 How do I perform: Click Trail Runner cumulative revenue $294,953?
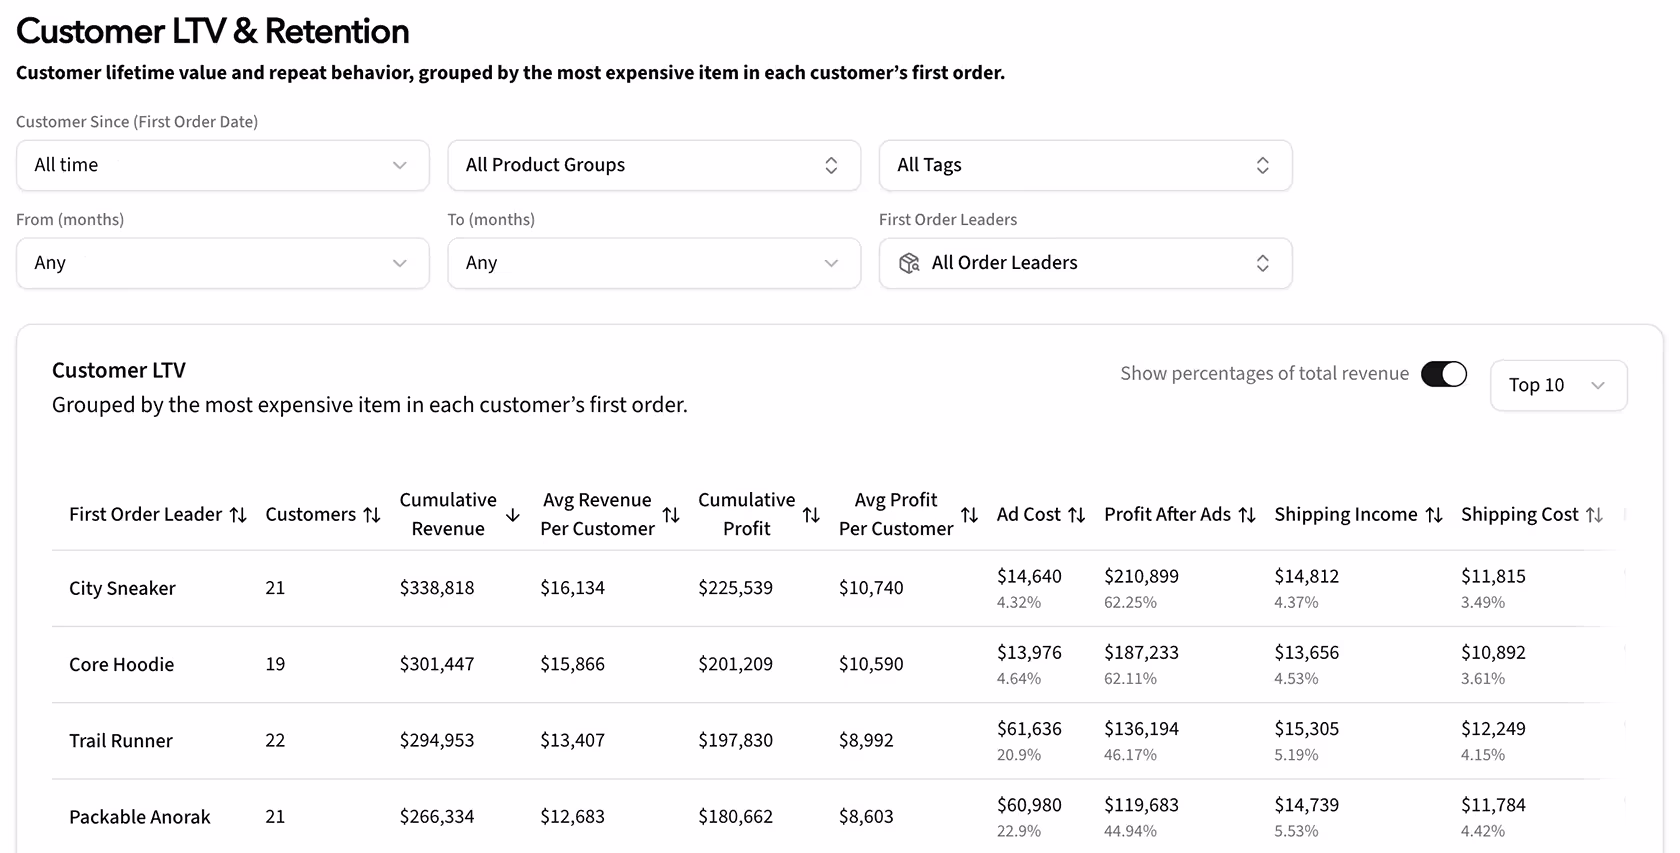tap(437, 740)
